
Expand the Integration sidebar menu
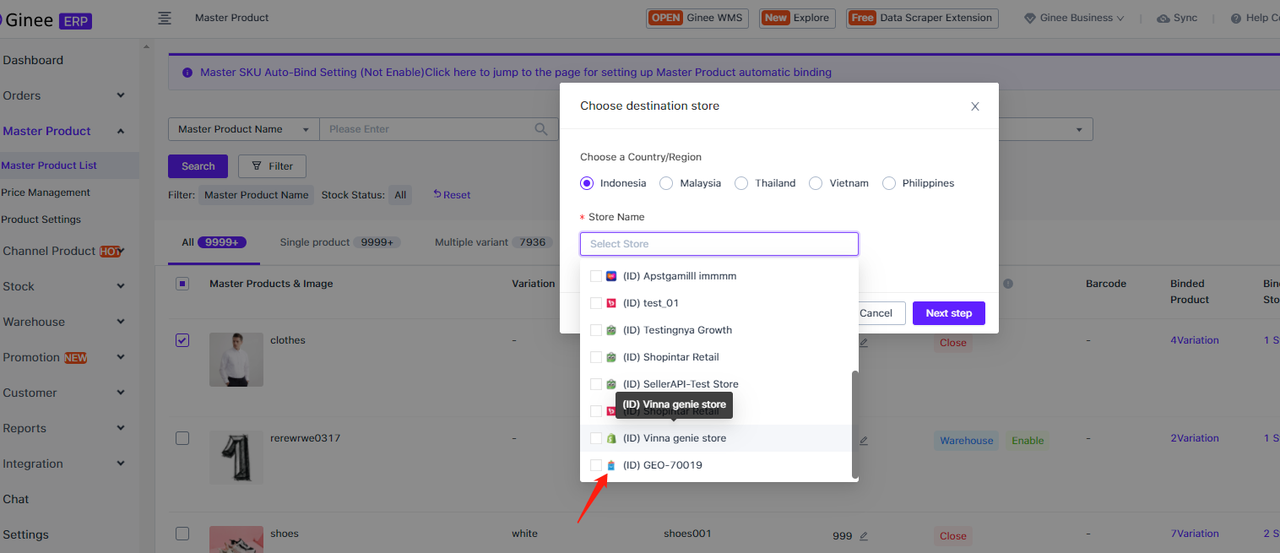pos(120,464)
